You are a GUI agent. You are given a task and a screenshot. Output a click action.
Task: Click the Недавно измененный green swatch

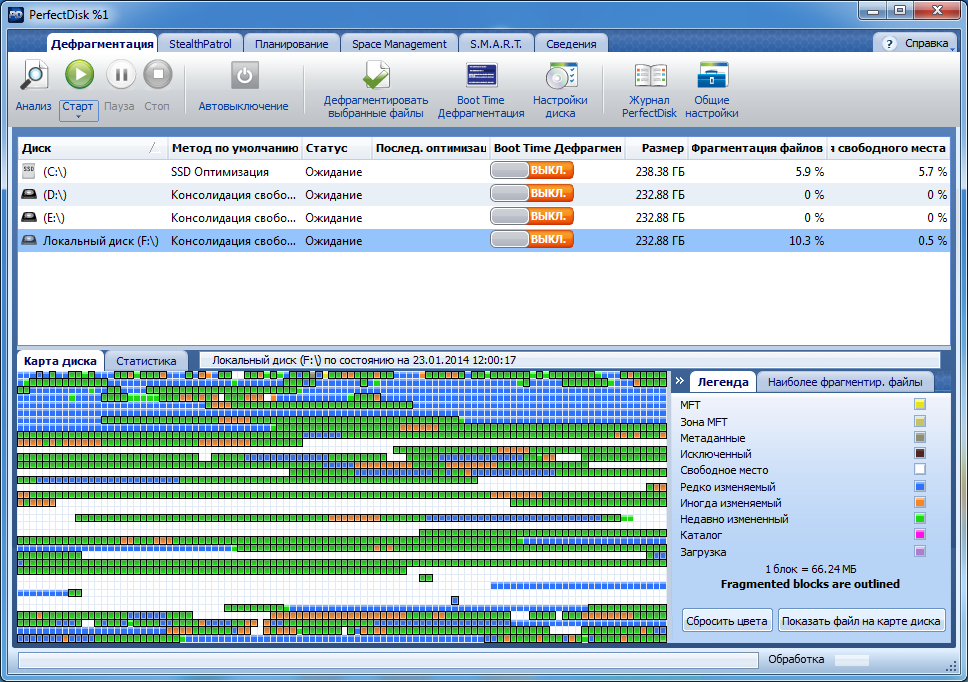(920, 518)
